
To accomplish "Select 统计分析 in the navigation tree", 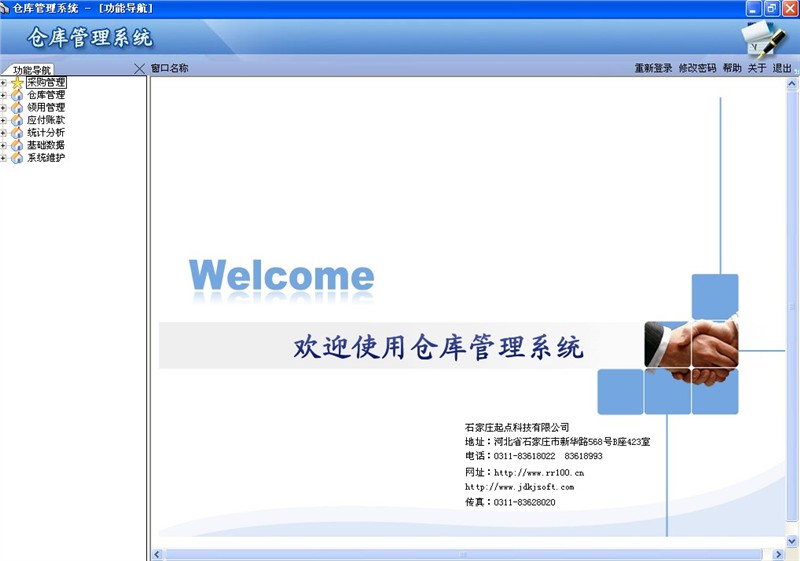I will (46, 133).
